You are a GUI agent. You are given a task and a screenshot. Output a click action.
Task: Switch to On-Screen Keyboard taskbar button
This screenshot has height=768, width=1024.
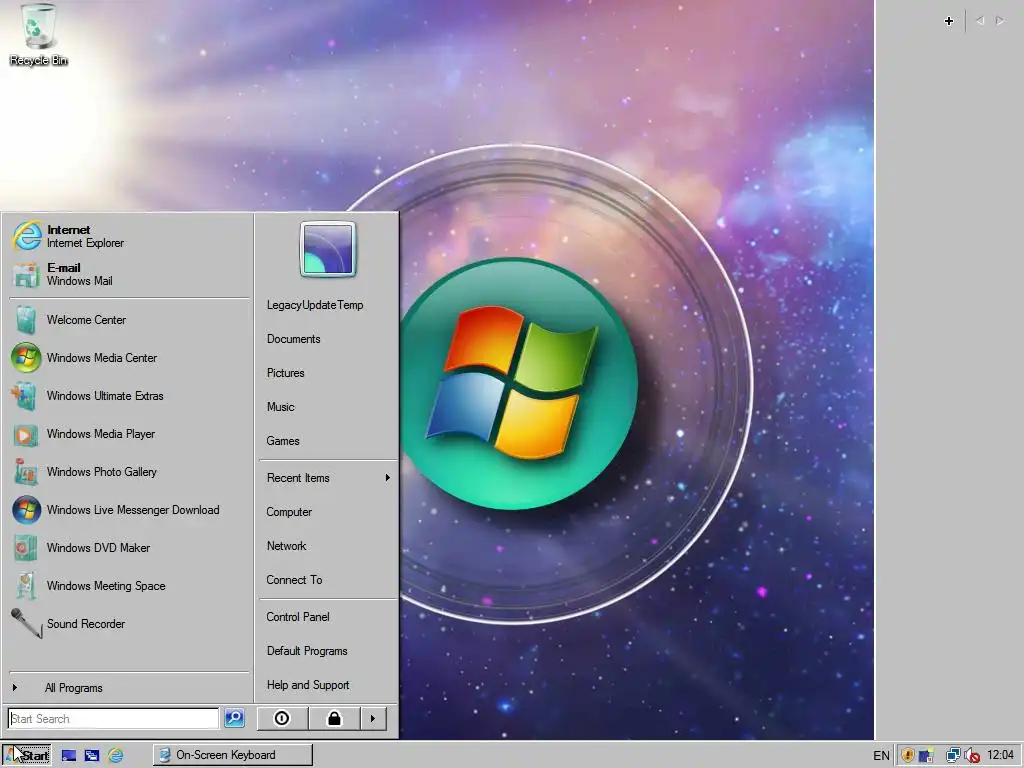[233, 755]
